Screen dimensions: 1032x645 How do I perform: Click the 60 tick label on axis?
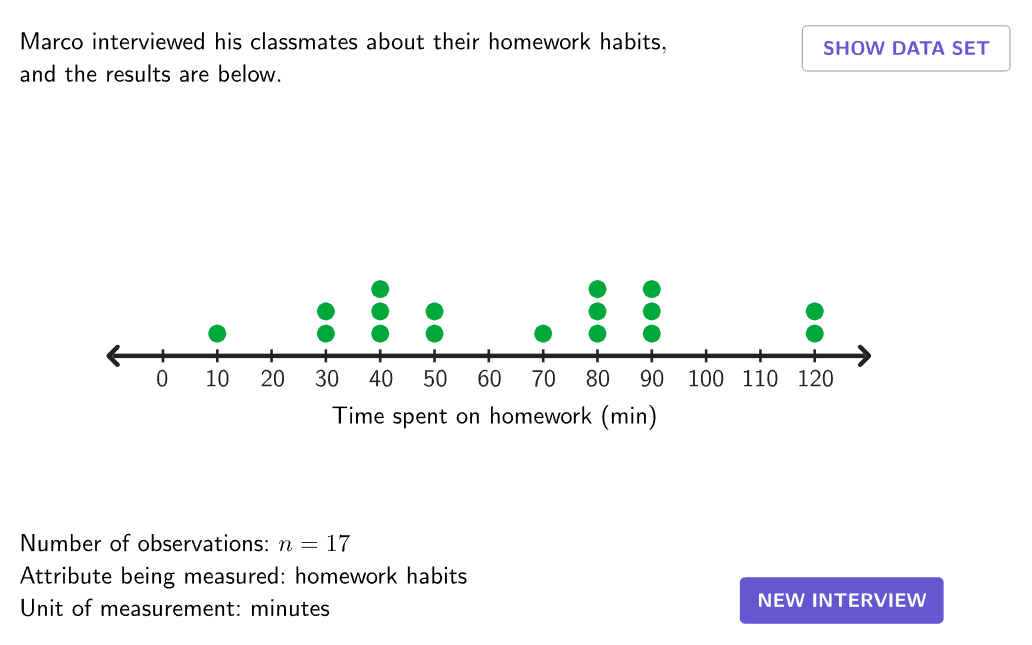coord(489,379)
